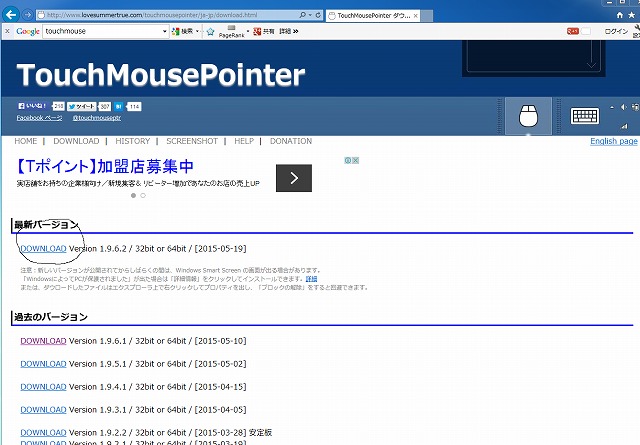
Task: Switch to the English page link
Action: 613,141
